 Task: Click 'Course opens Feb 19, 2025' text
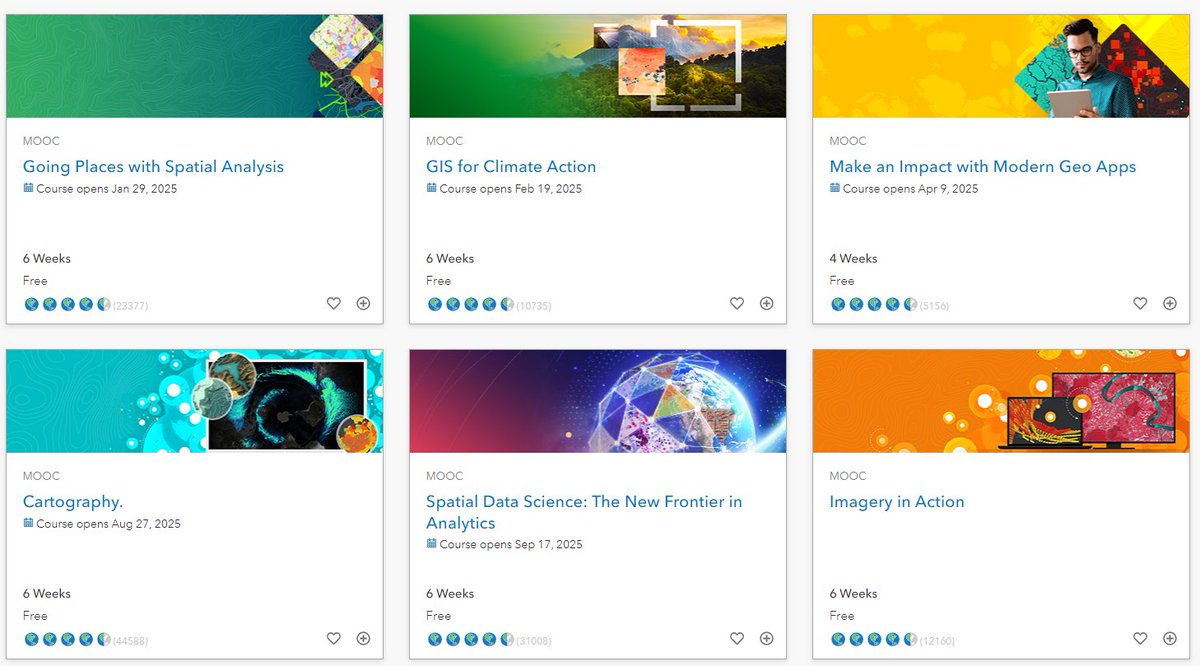click(511, 189)
